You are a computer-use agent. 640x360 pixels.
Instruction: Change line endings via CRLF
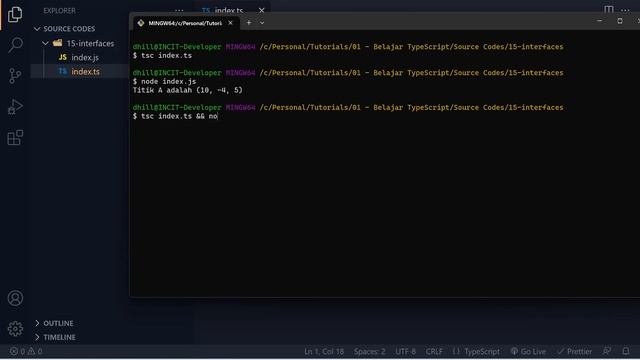(434, 351)
